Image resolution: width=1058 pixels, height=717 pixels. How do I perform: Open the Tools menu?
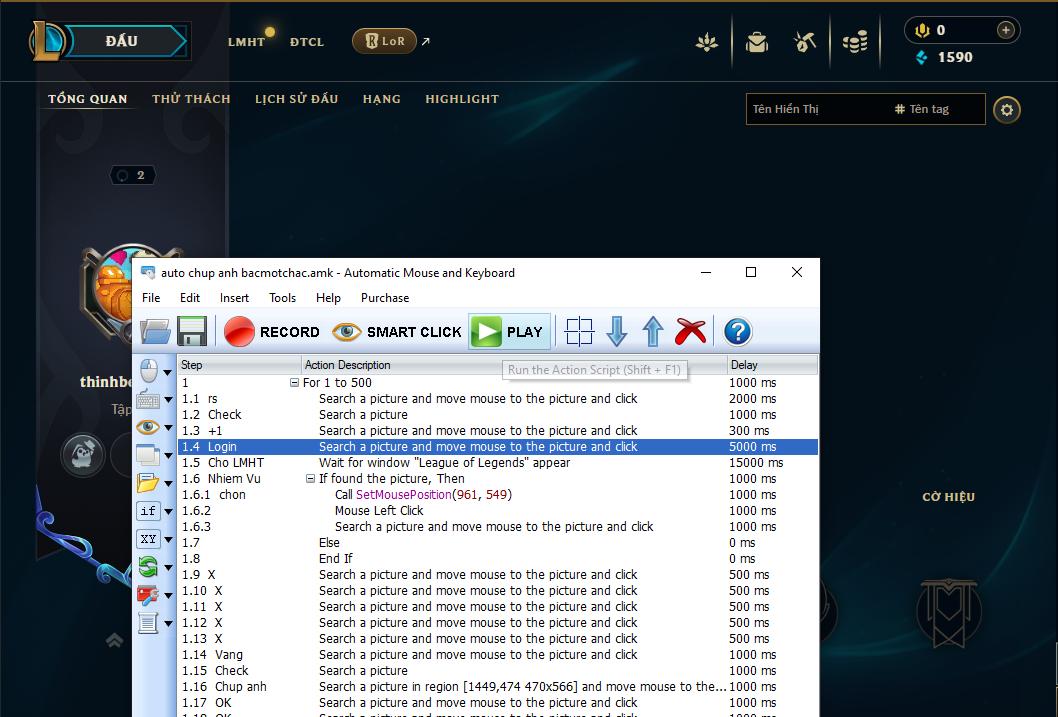pos(282,297)
